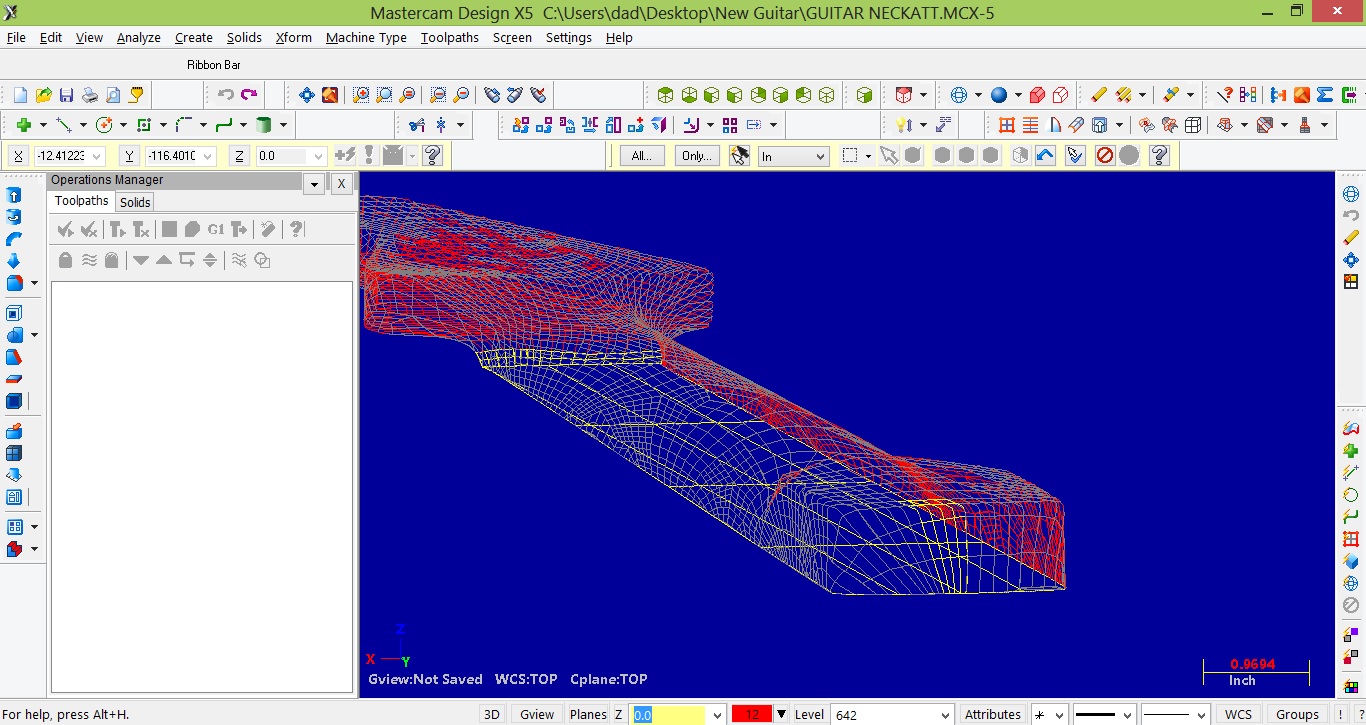Click the Undo arrow icon
The width and height of the screenshot is (1366, 725).
tap(226, 95)
